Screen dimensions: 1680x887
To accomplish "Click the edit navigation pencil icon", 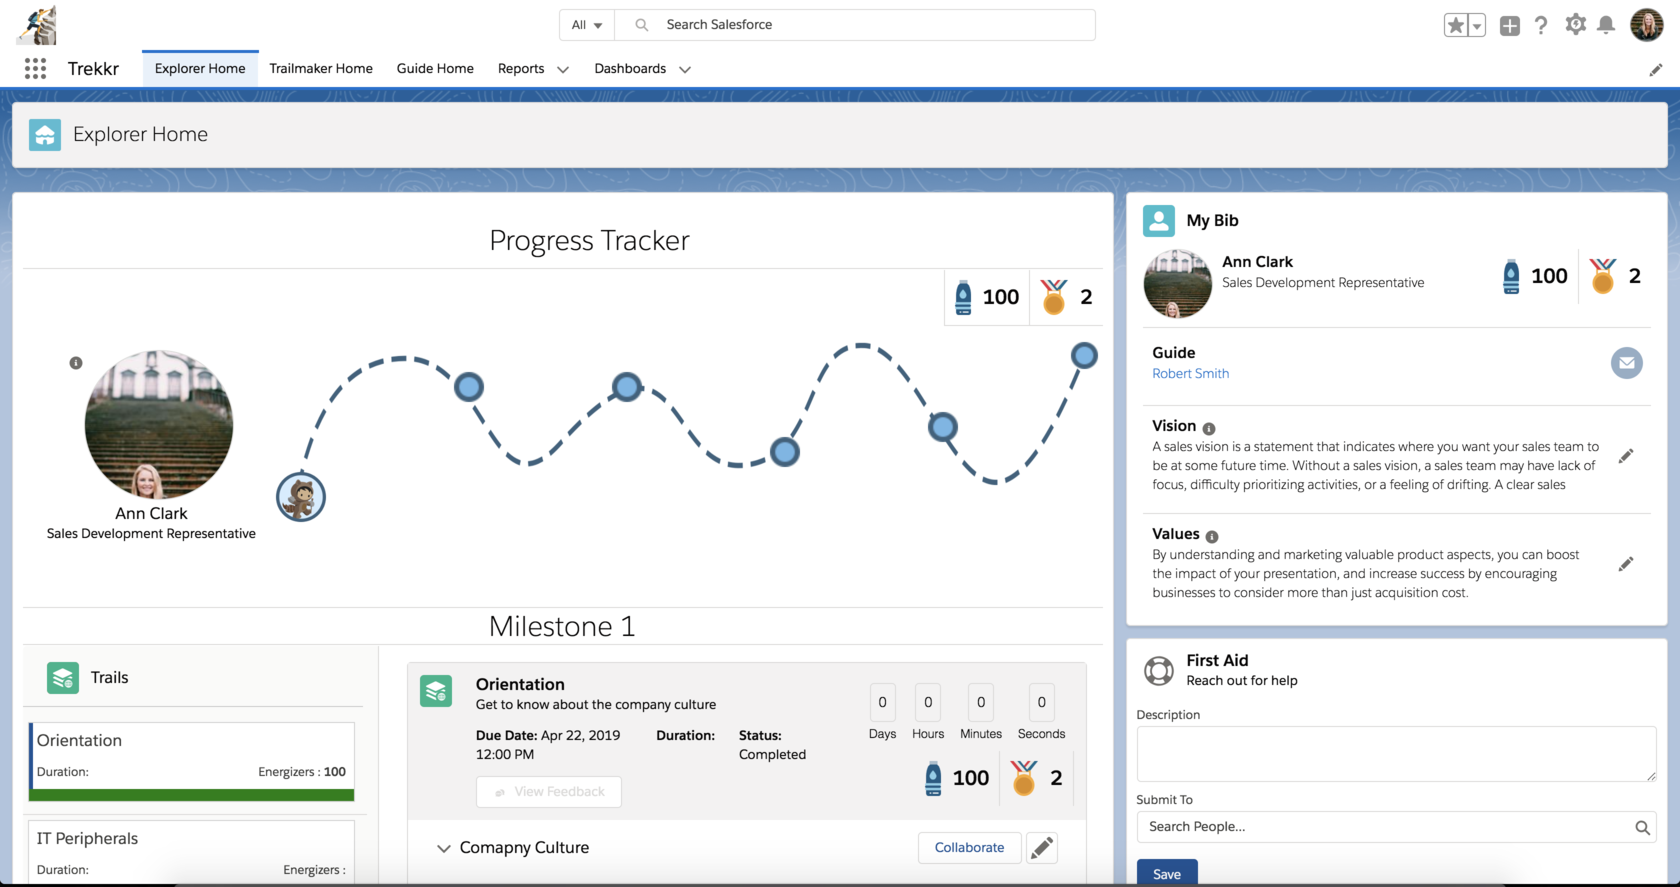I will [1656, 70].
